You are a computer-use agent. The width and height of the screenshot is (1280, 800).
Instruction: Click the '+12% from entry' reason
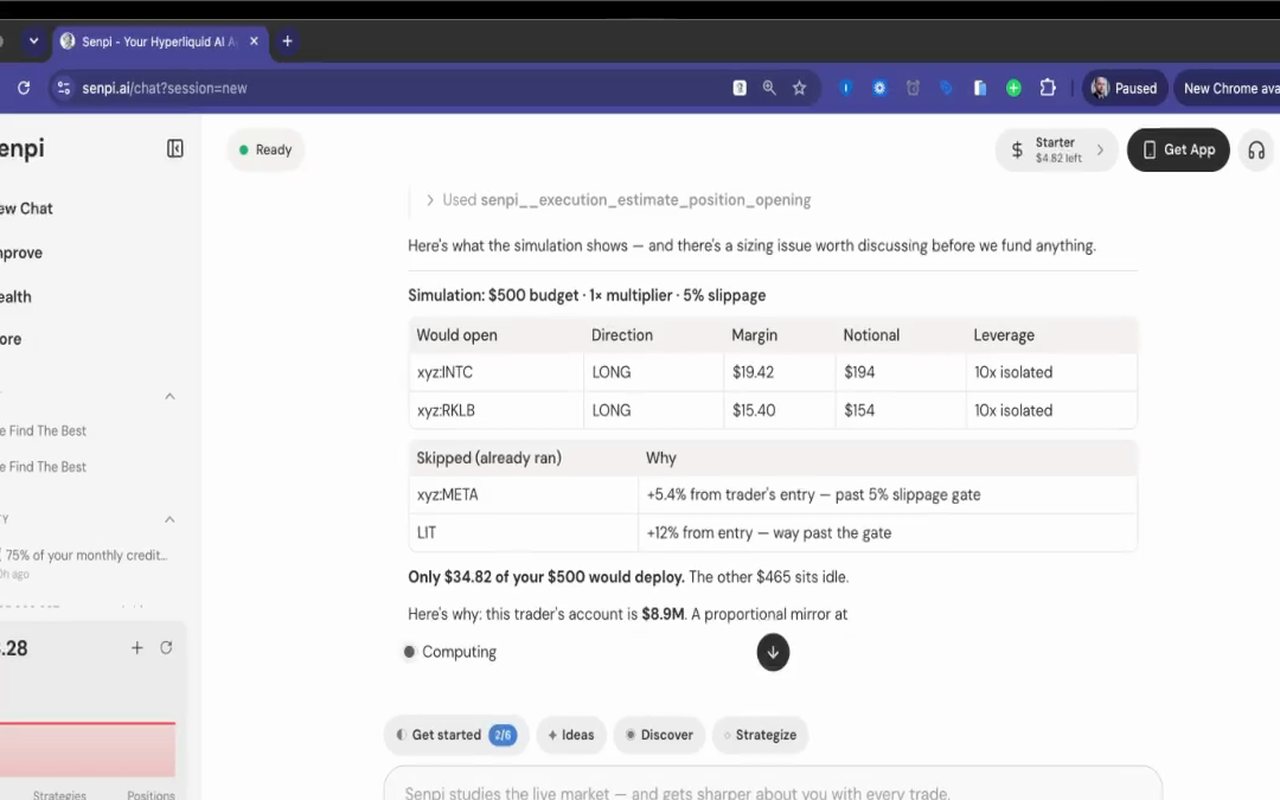(x=768, y=532)
